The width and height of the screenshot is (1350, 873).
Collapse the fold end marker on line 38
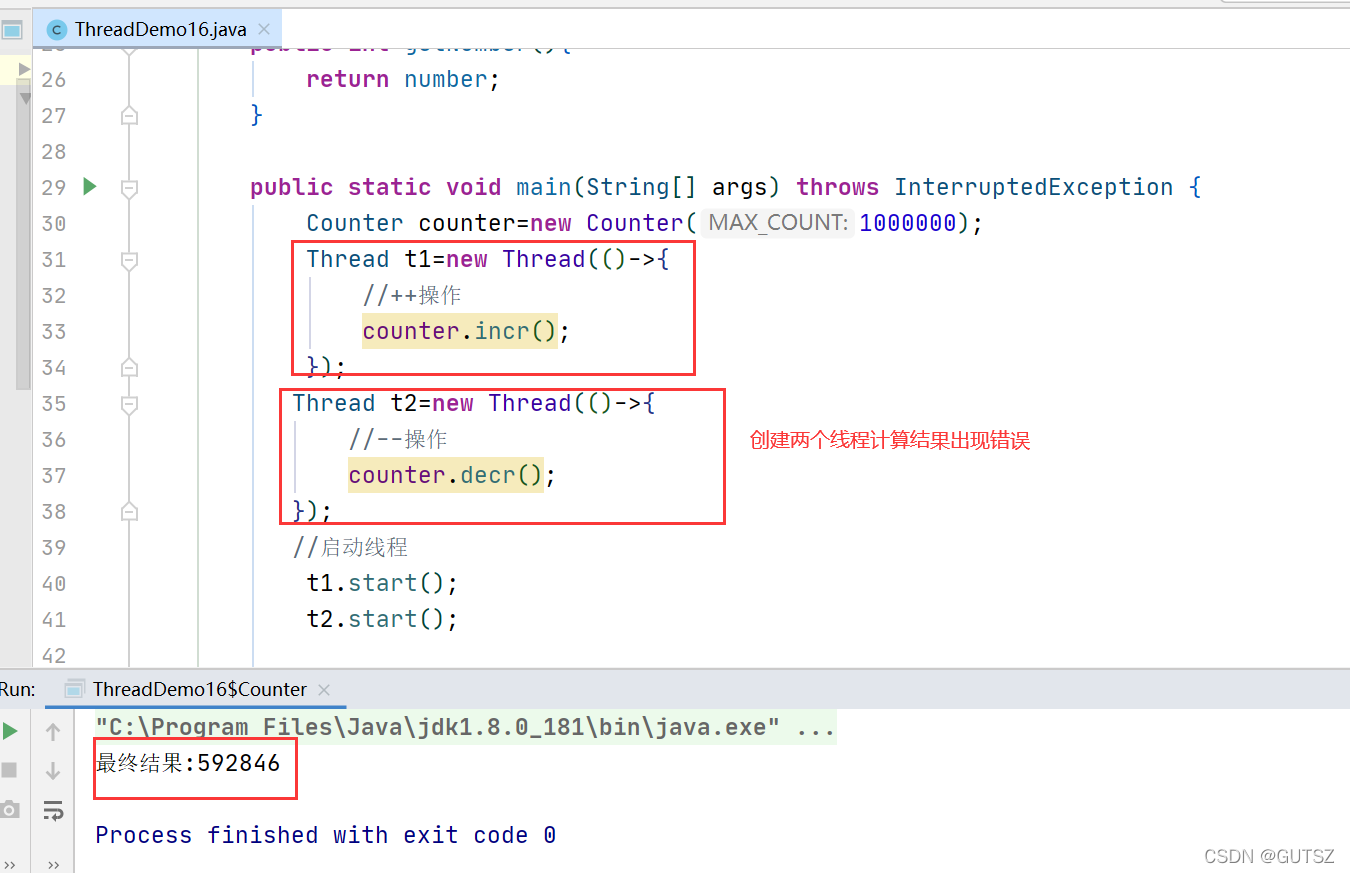coord(129,512)
